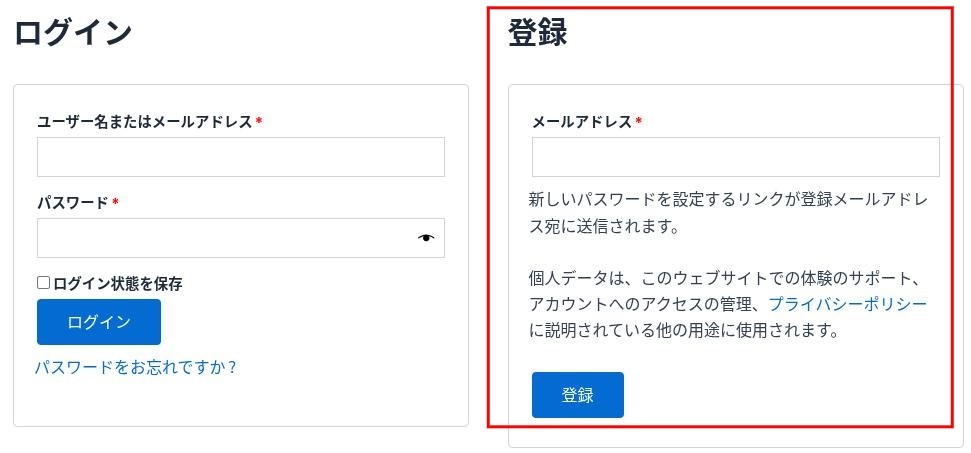Focus the ユーザー名またはメールアドレス input box

[240, 157]
